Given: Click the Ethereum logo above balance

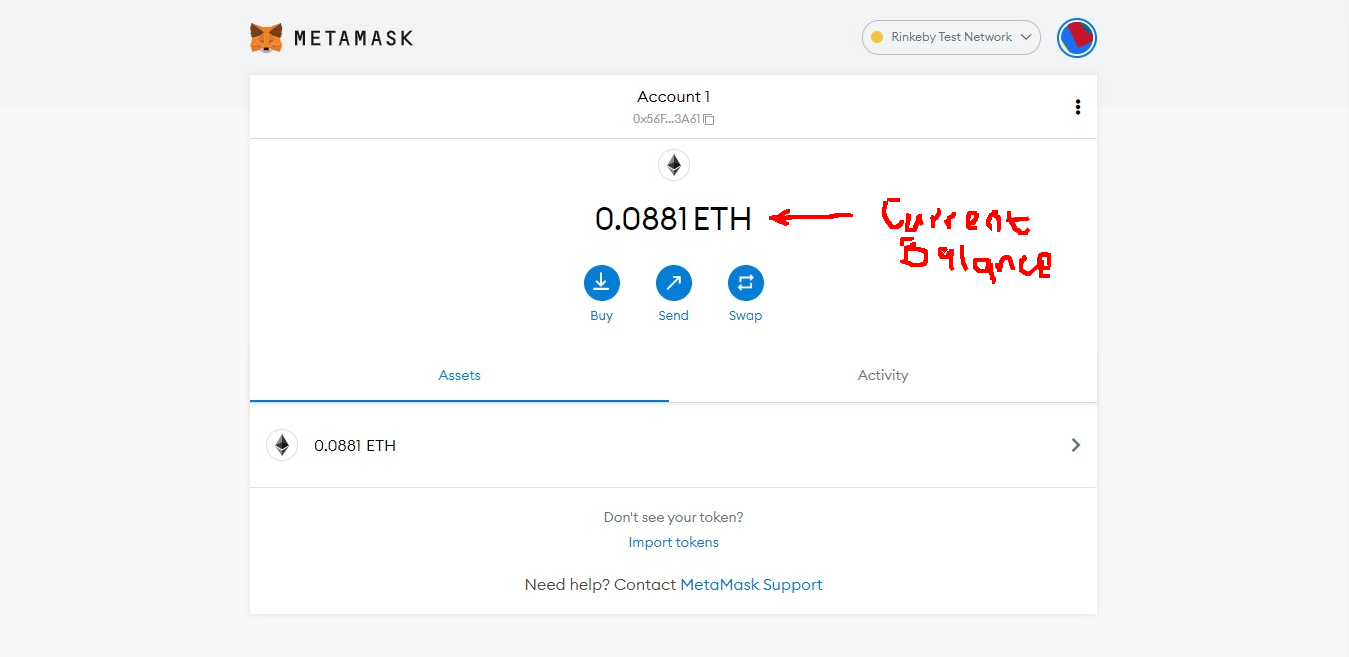Looking at the screenshot, I should pos(674,165).
